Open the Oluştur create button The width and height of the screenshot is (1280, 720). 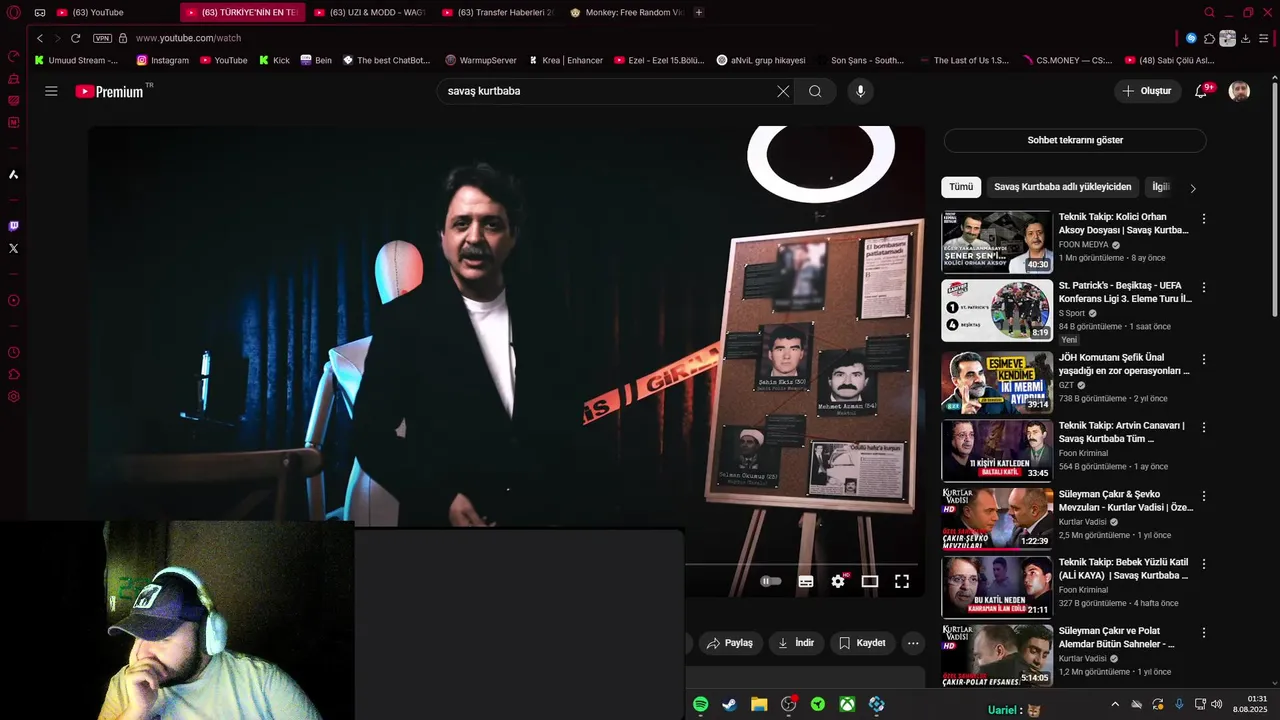pyautogui.click(x=1147, y=91)
